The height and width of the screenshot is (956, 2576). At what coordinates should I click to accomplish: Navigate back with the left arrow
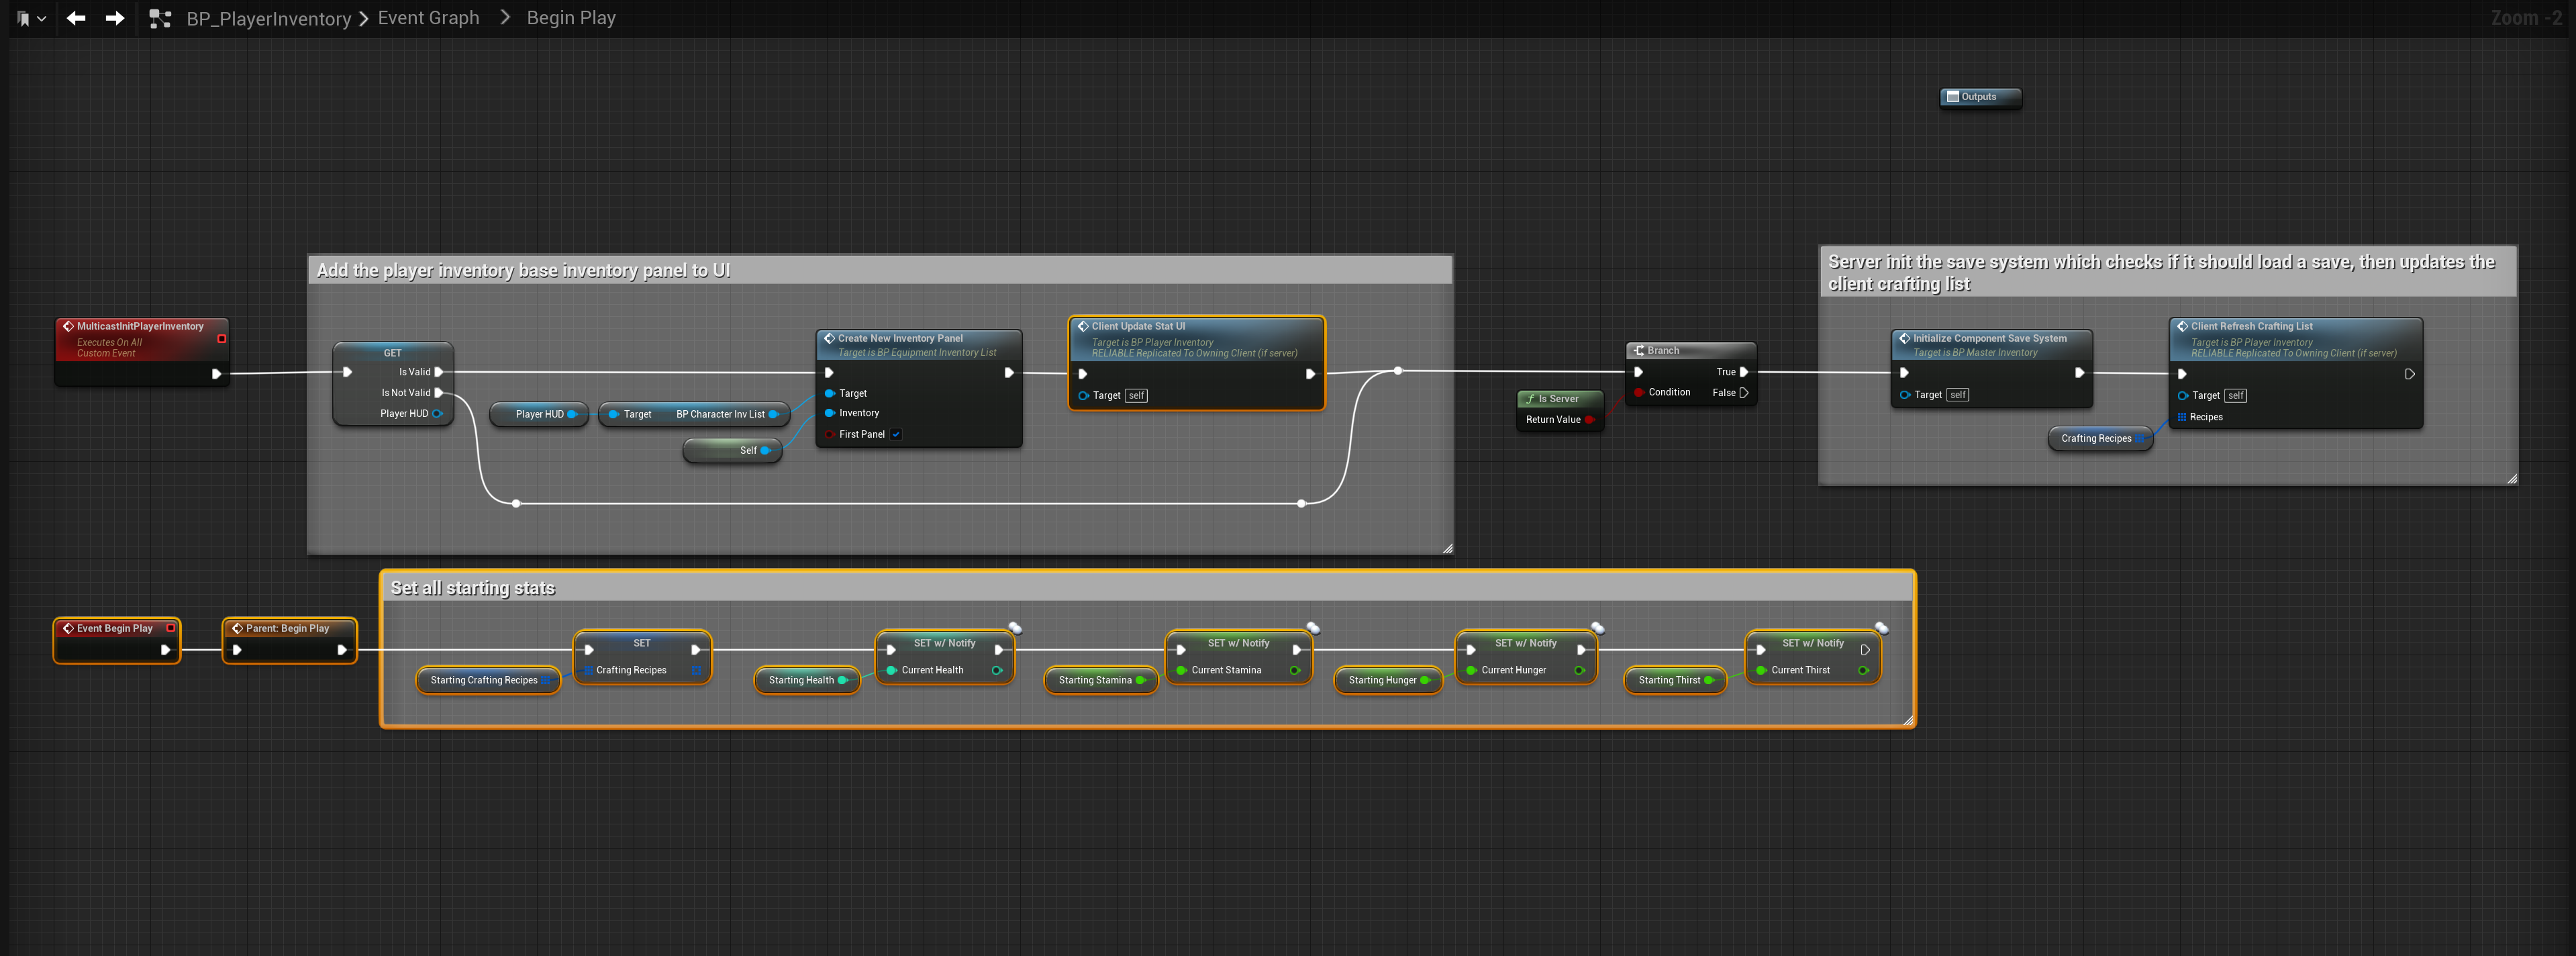point(76,18)
